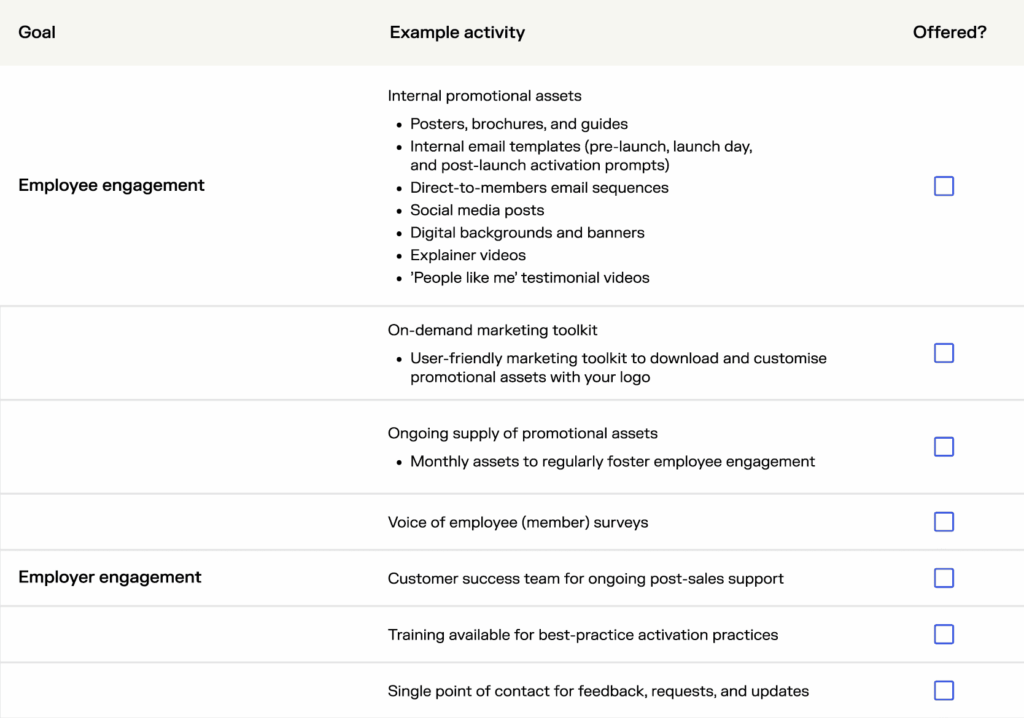Click the Example activity column header
1024x718 pixels.
click(457, 32)
